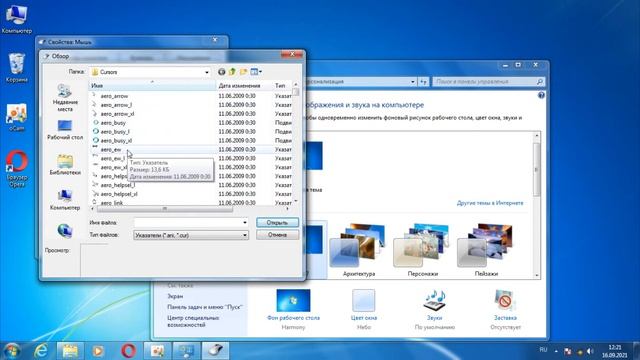Select the Network globe icon in dialog sidebar
Viewport: 640px width, 360px height.
[x=65, y=231]
